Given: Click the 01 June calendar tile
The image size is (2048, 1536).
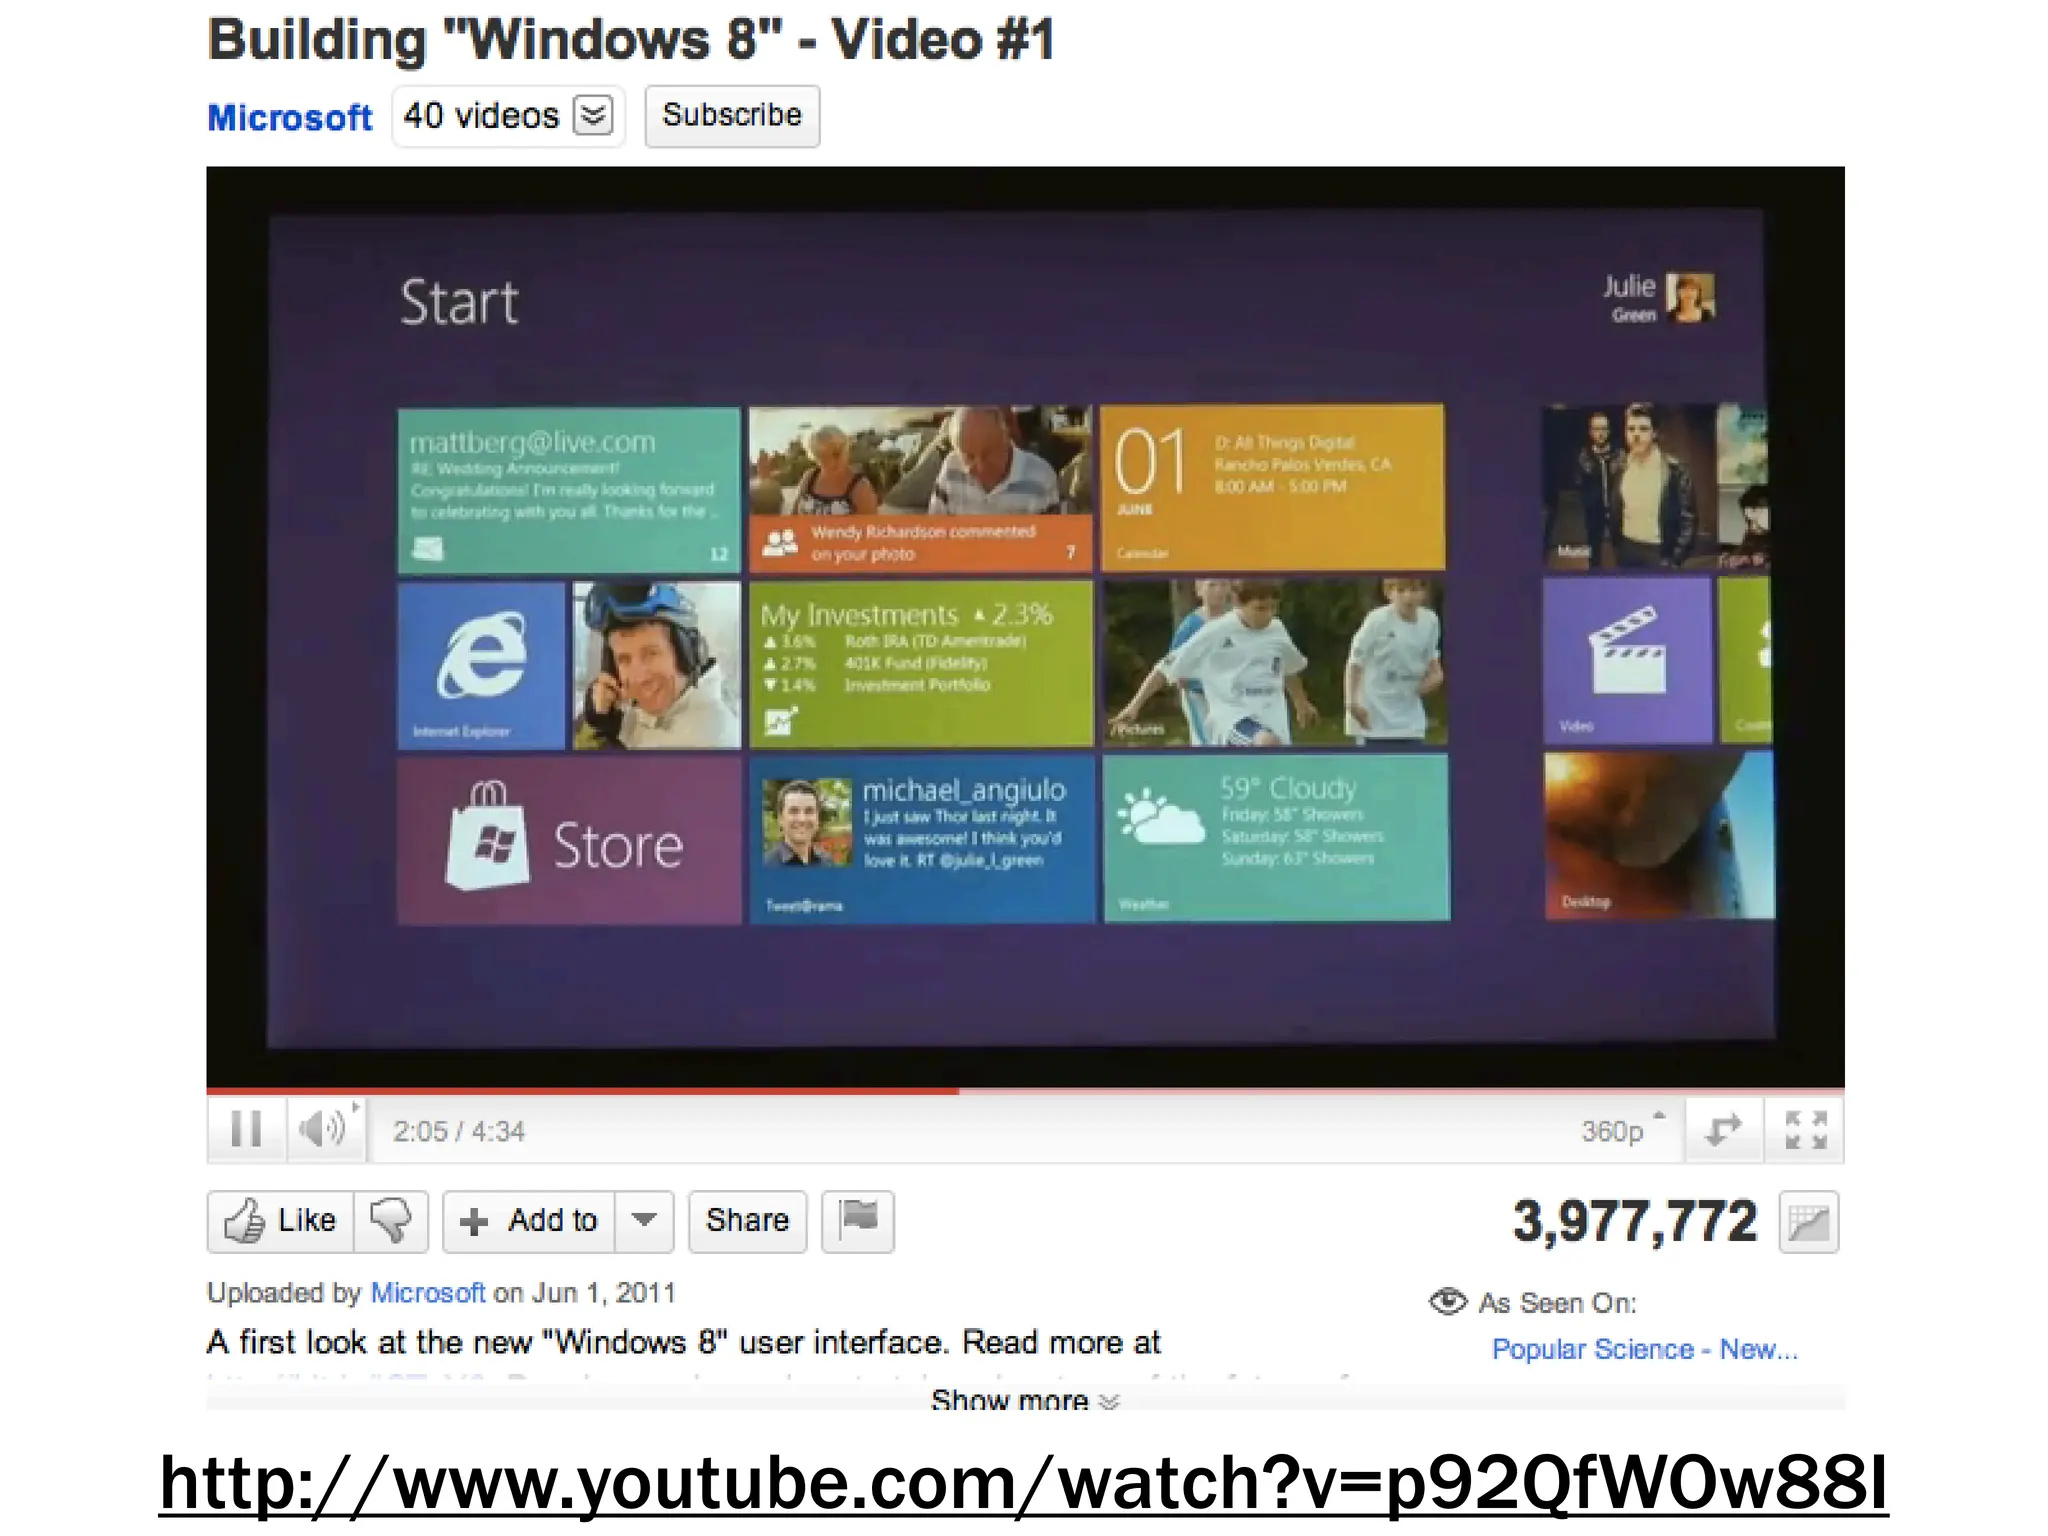Looking at the screenshot, I should click(x=1272, y=488).
